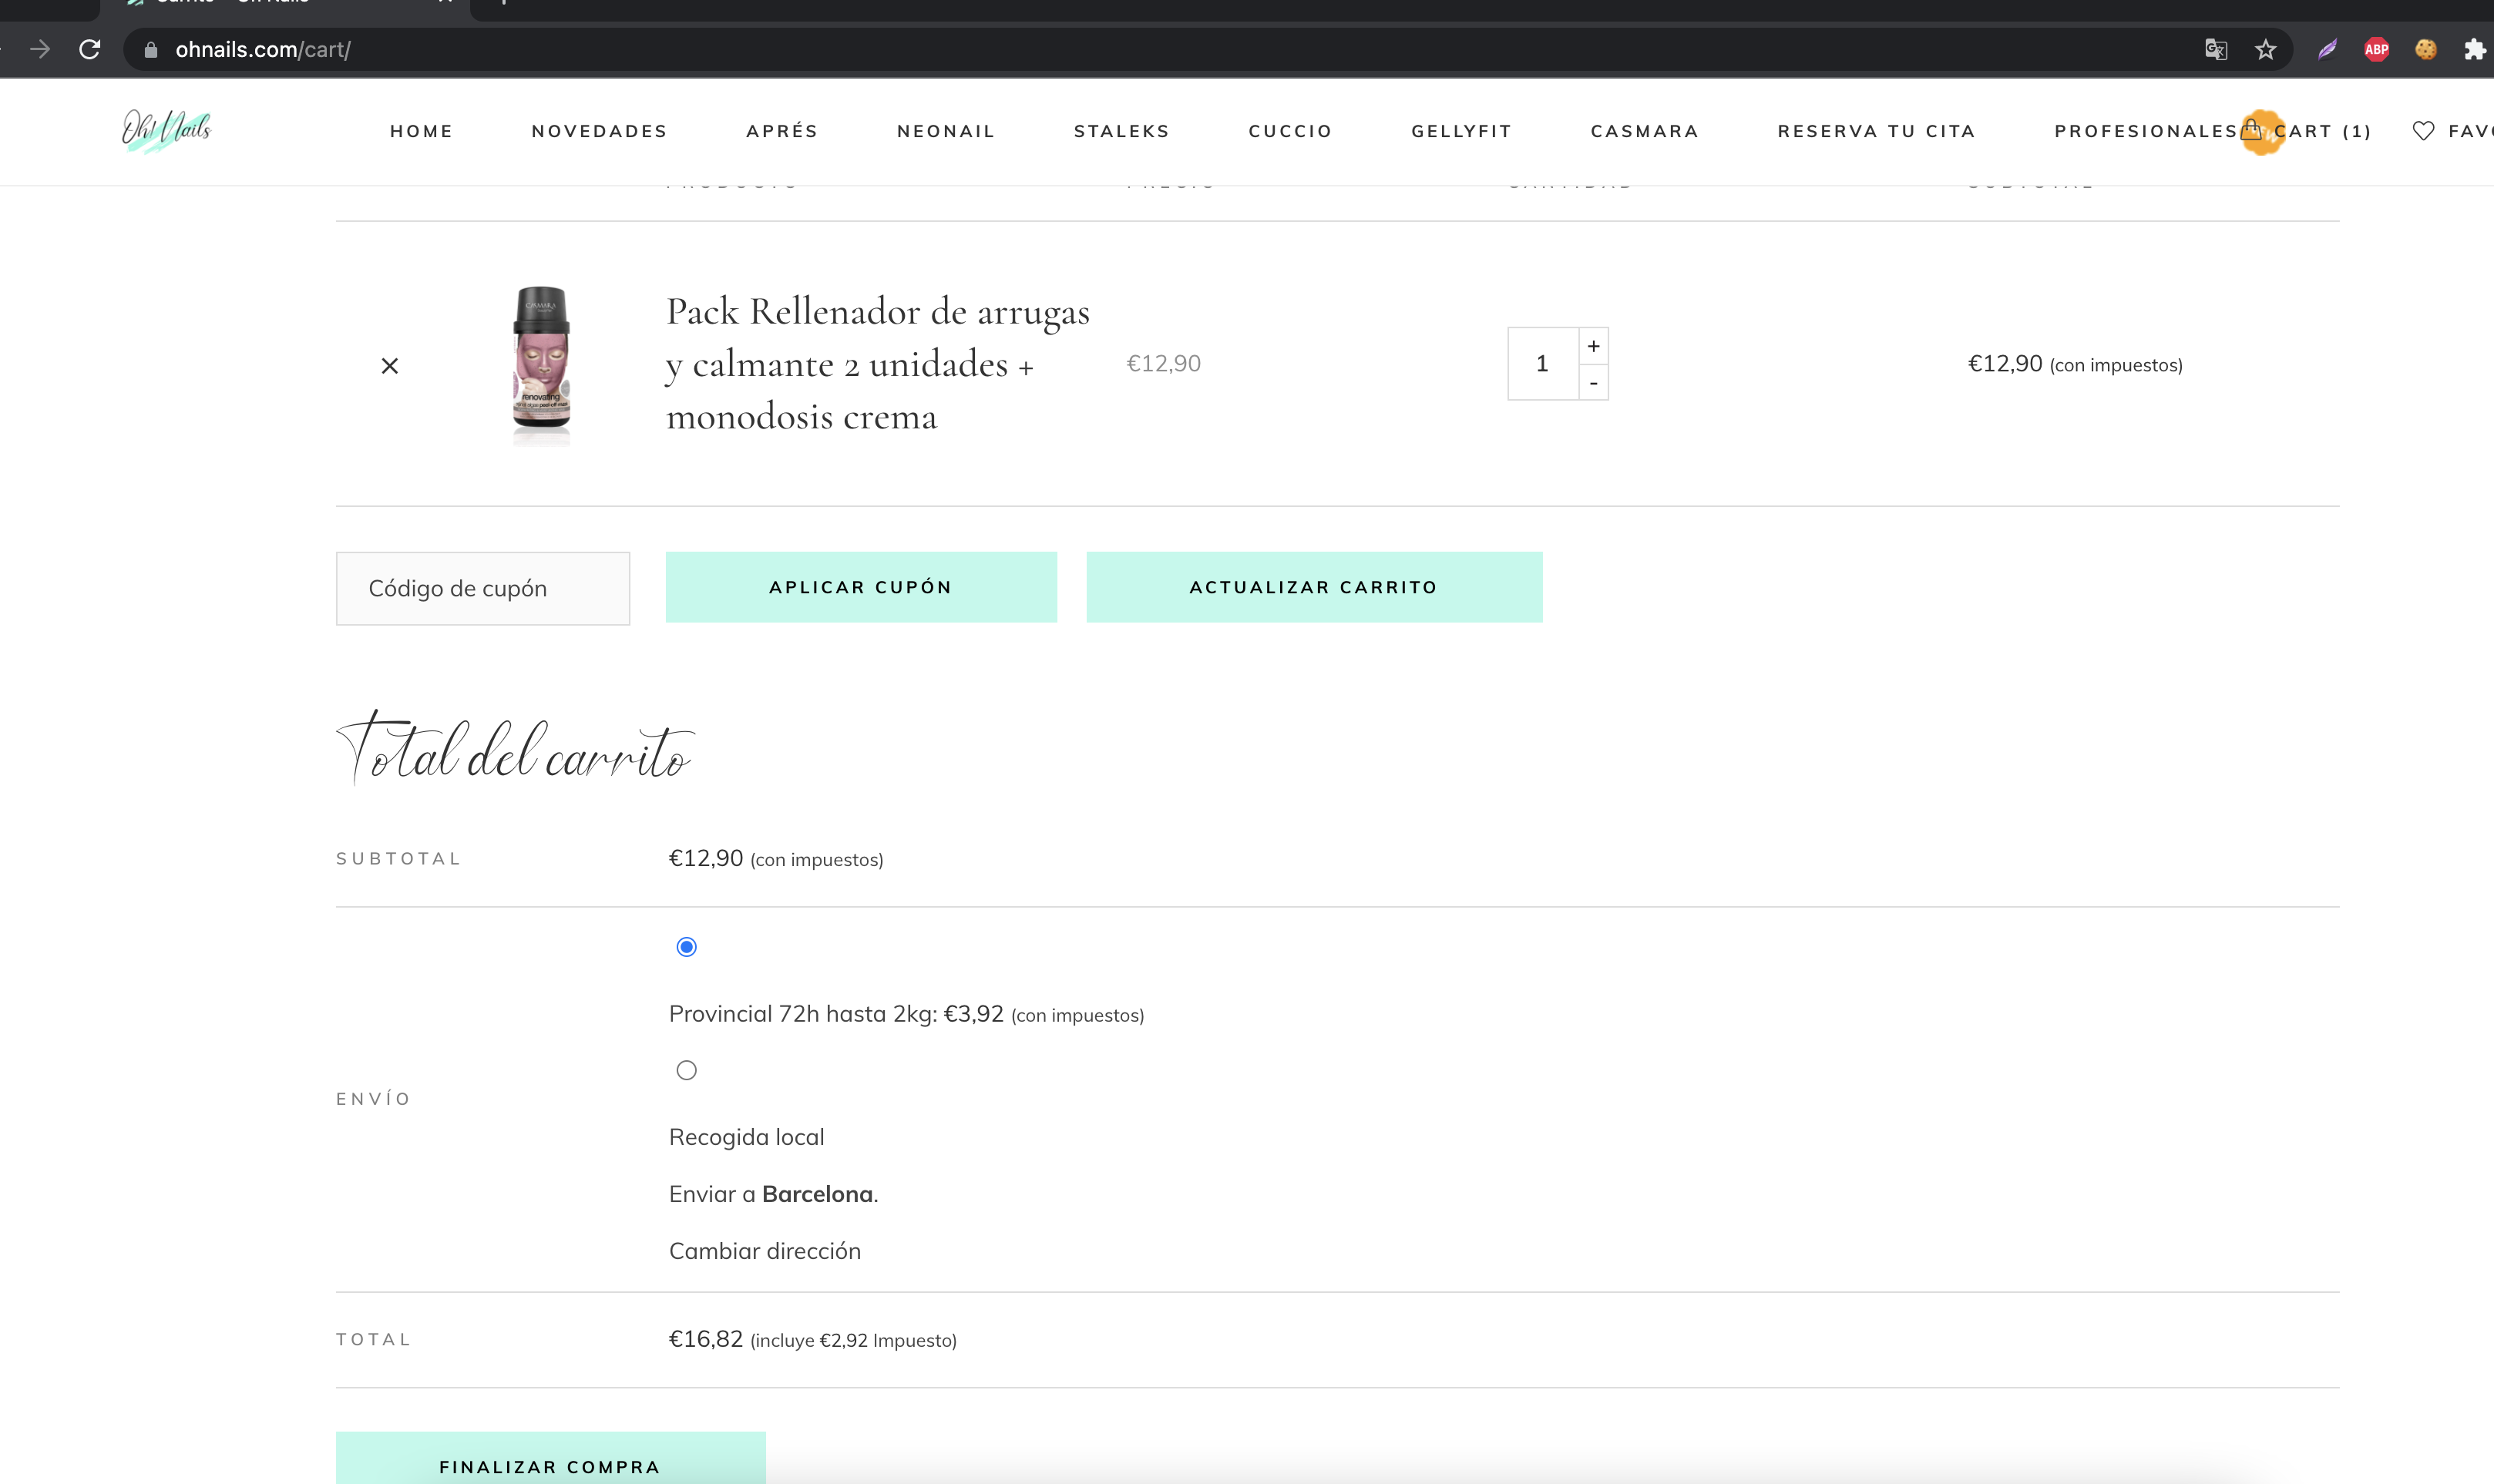Screen dimensions: 2494x1484
Task: Click the favorites heart icon
Action: 2423,131
